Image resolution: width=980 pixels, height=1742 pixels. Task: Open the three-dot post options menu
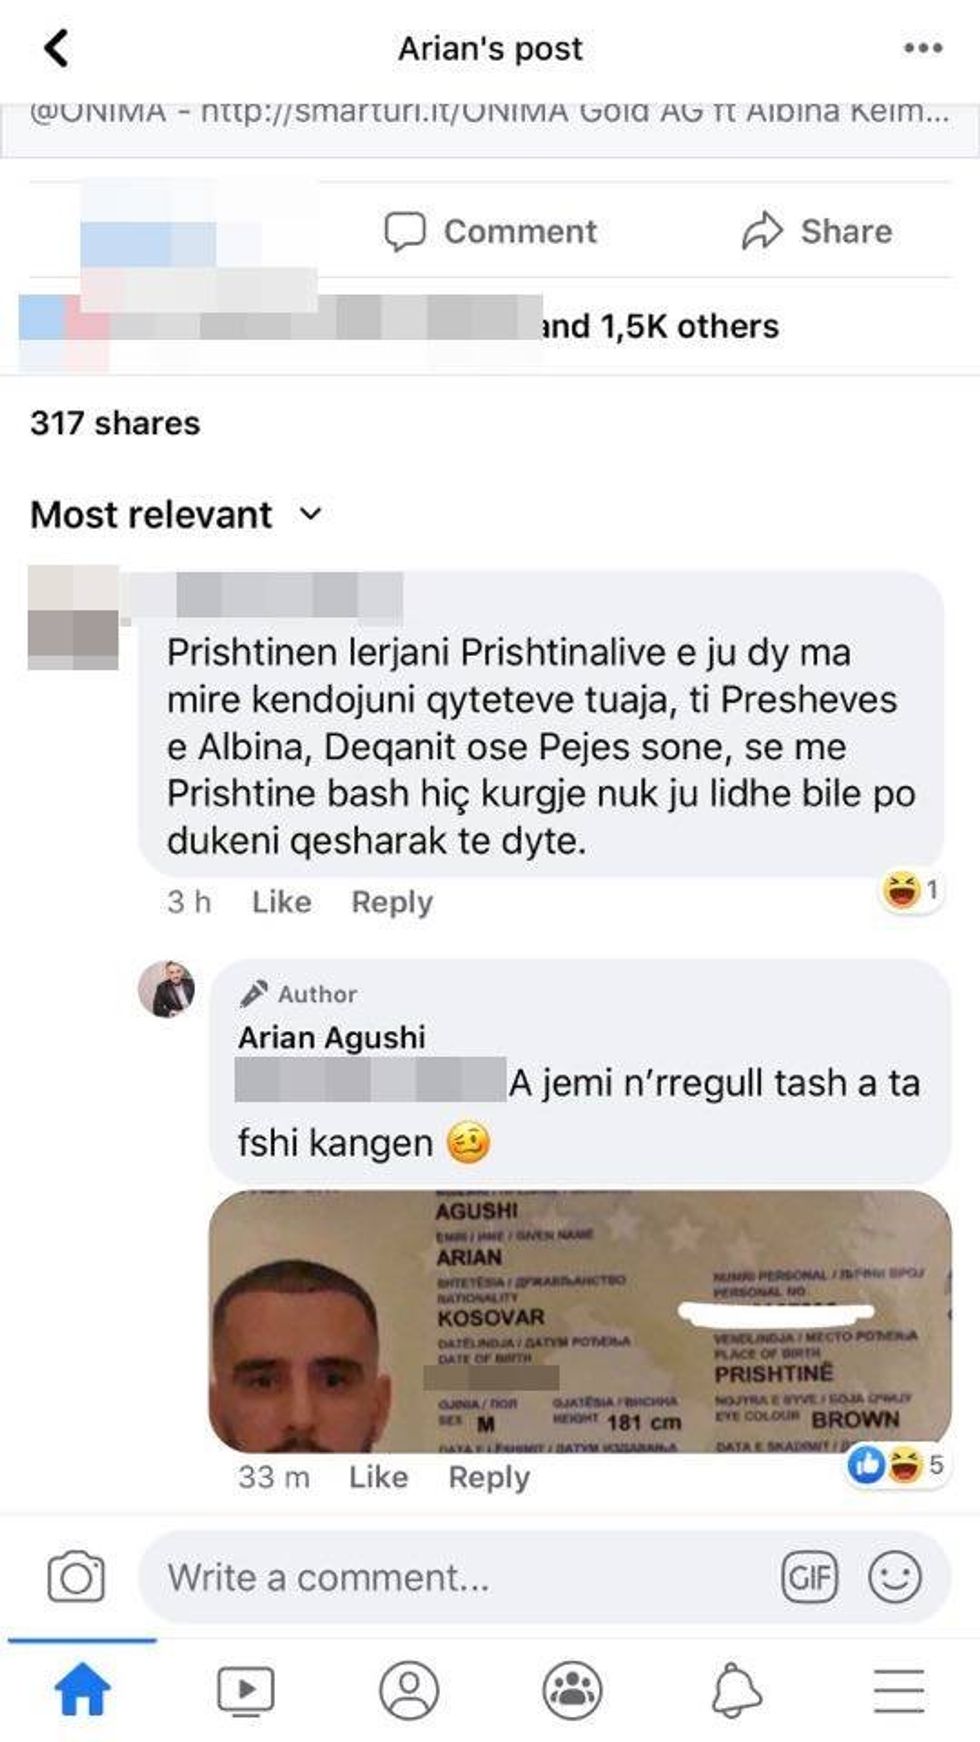(x=922, y=48)
